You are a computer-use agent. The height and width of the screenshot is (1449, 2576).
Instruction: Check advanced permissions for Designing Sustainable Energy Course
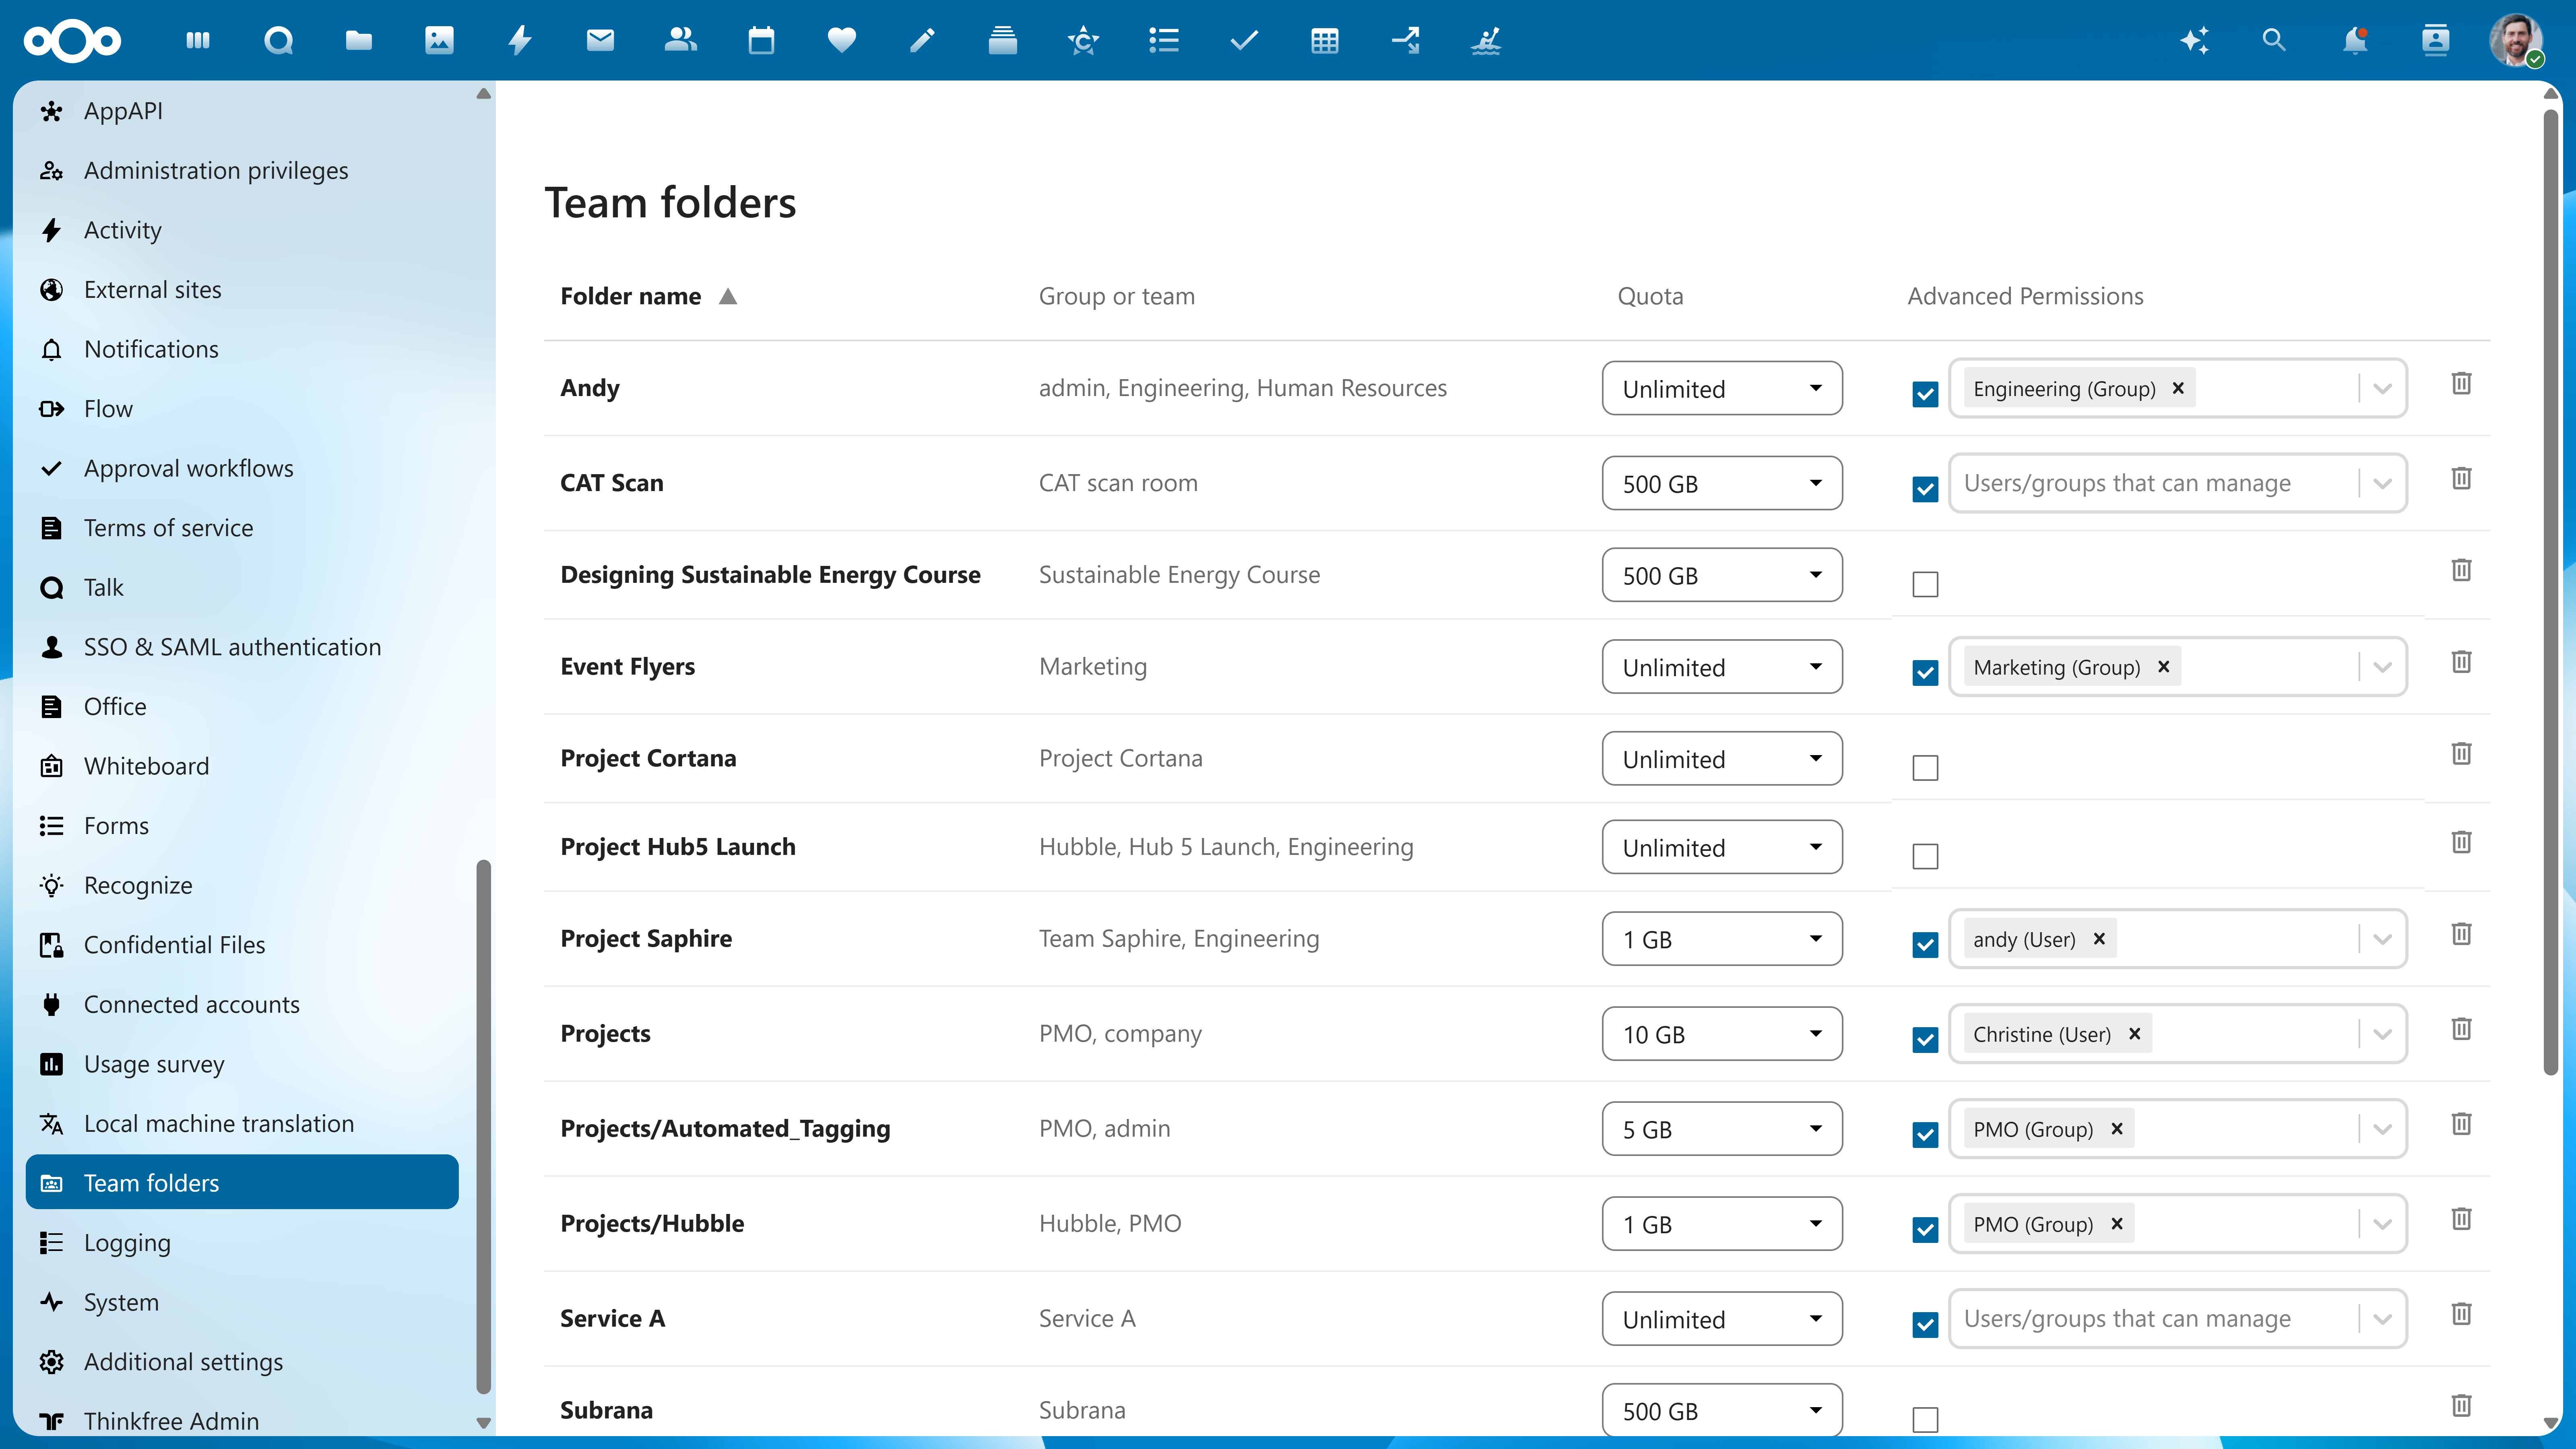click(x=1925, y=584)
